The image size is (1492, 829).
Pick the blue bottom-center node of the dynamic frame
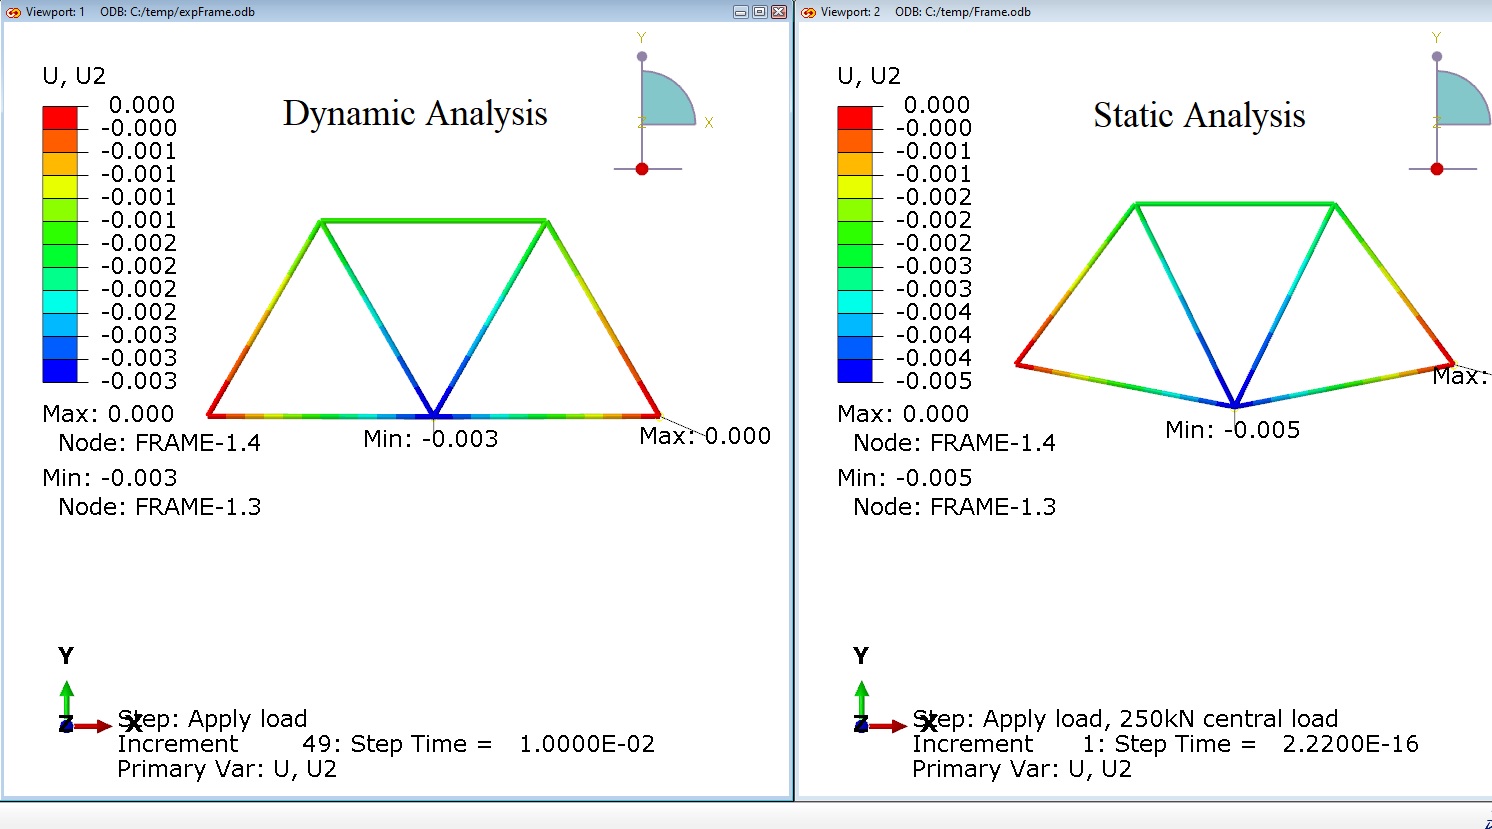(x=433, y=414)
